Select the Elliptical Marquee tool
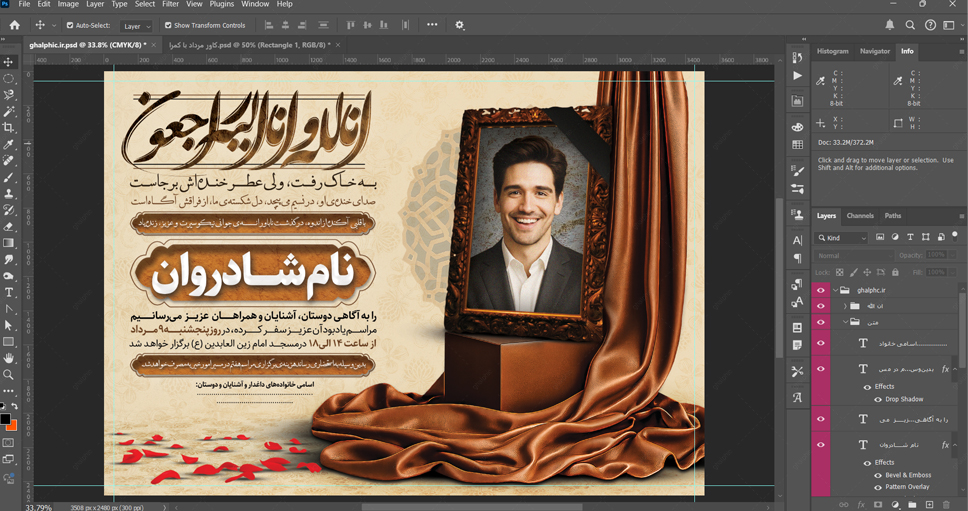 pyautogui.click(x=9, y=78)
